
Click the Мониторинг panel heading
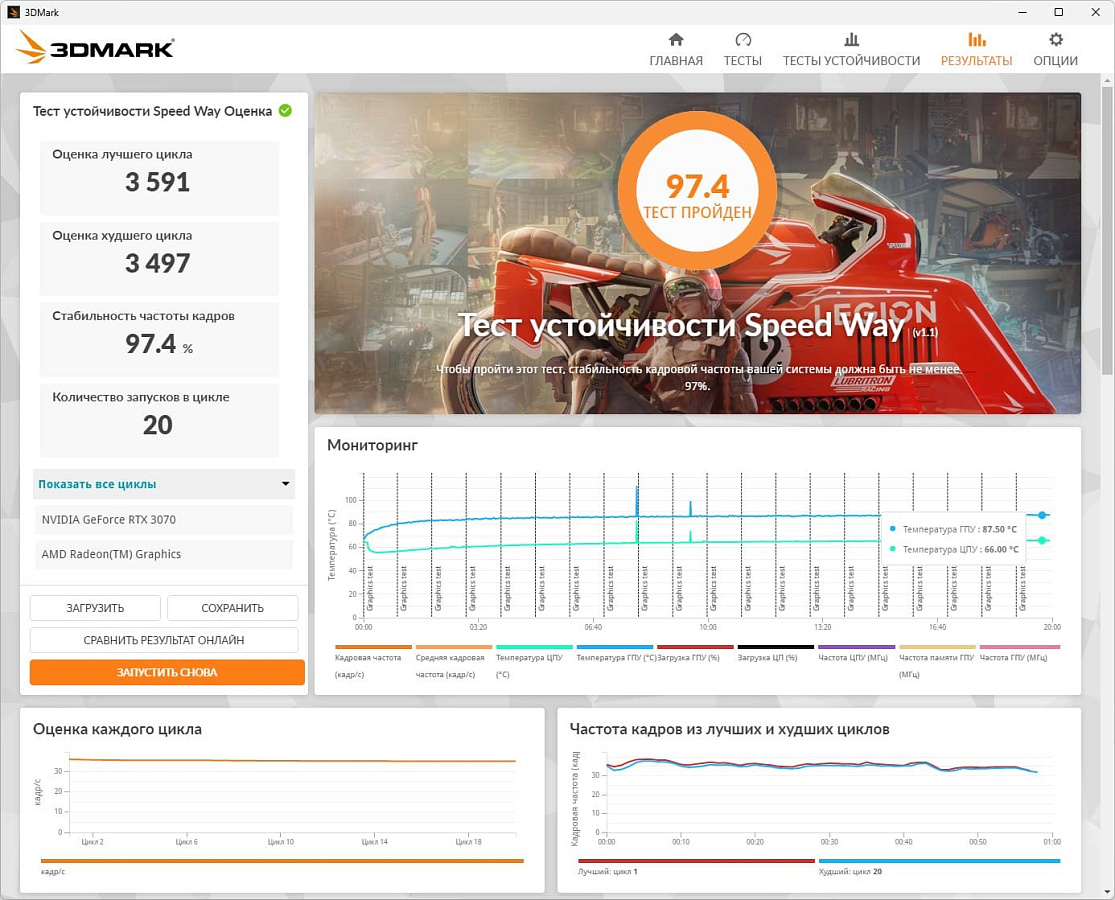[x=373, y=445]
